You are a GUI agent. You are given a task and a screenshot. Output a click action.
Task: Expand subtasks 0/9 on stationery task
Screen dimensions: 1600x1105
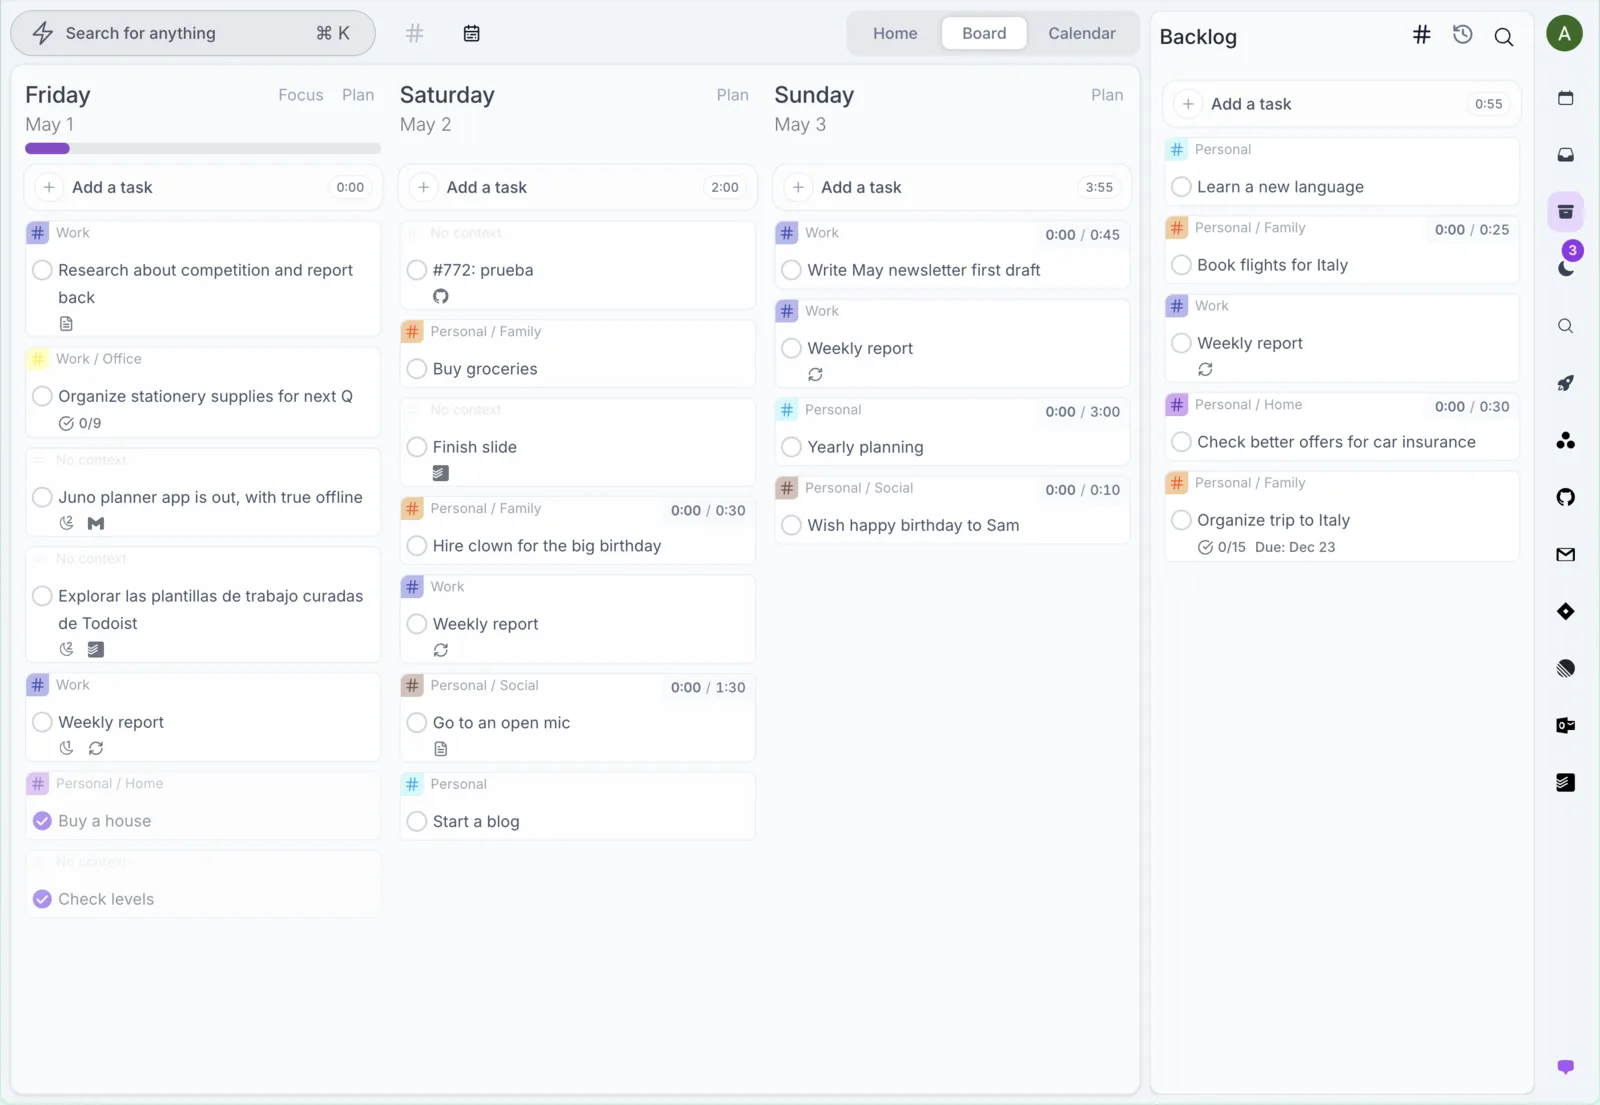click(x=80, y=423)
